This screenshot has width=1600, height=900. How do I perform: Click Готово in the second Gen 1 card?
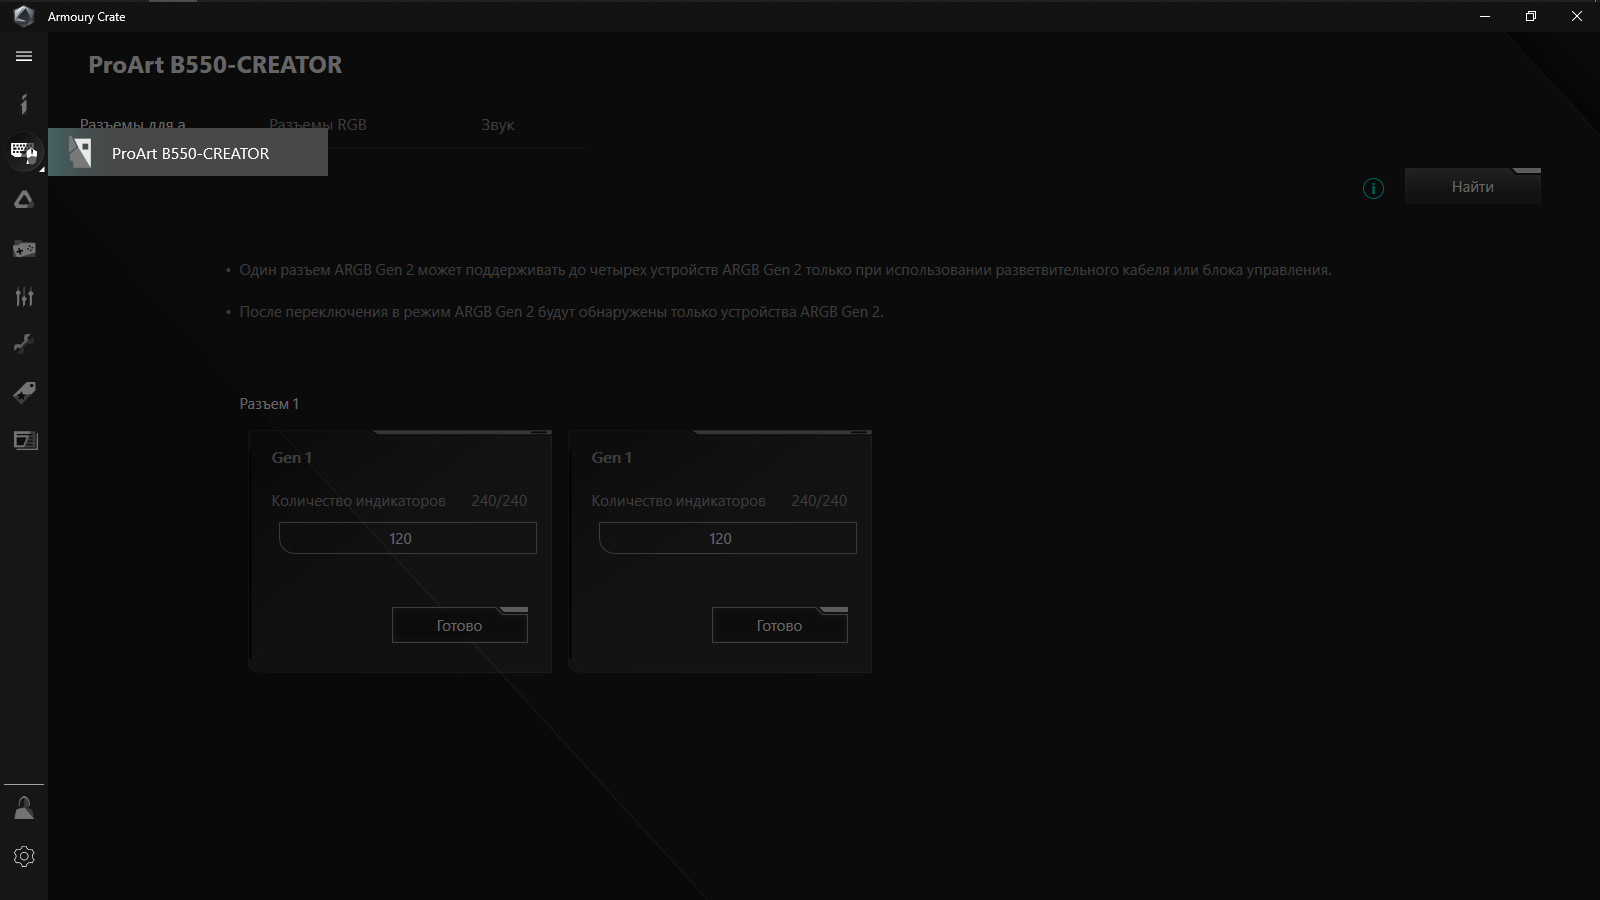779,625
